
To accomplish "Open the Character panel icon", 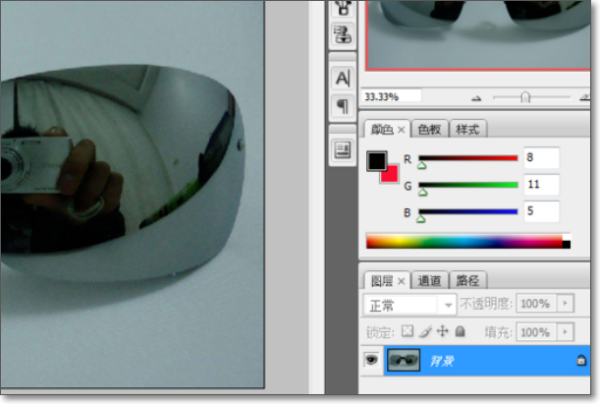I will coord(341,77).
